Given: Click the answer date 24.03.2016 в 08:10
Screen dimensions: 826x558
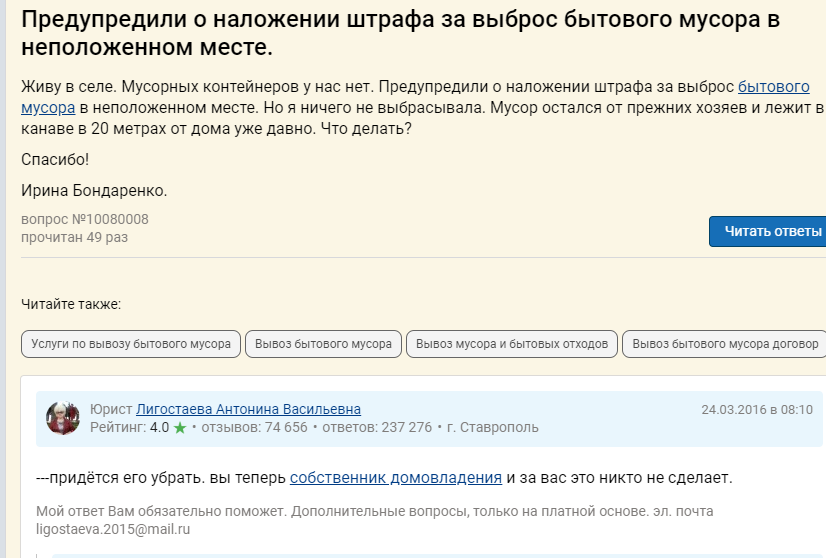Looking at the screenshot, I should tap(756, 410).
